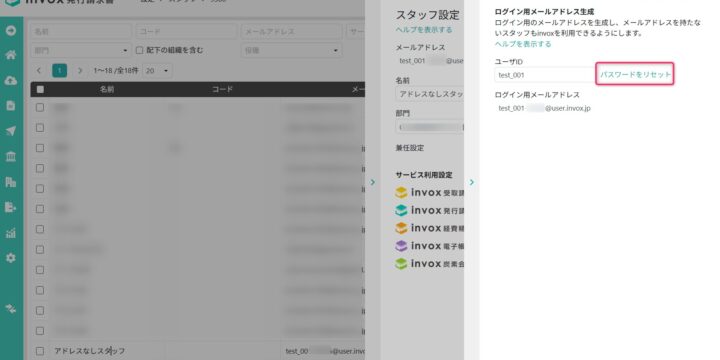The width and height of the screenshot is (720, 360).
Task: Go to previous page with the left arrow
Action: [x=39, y=71]
